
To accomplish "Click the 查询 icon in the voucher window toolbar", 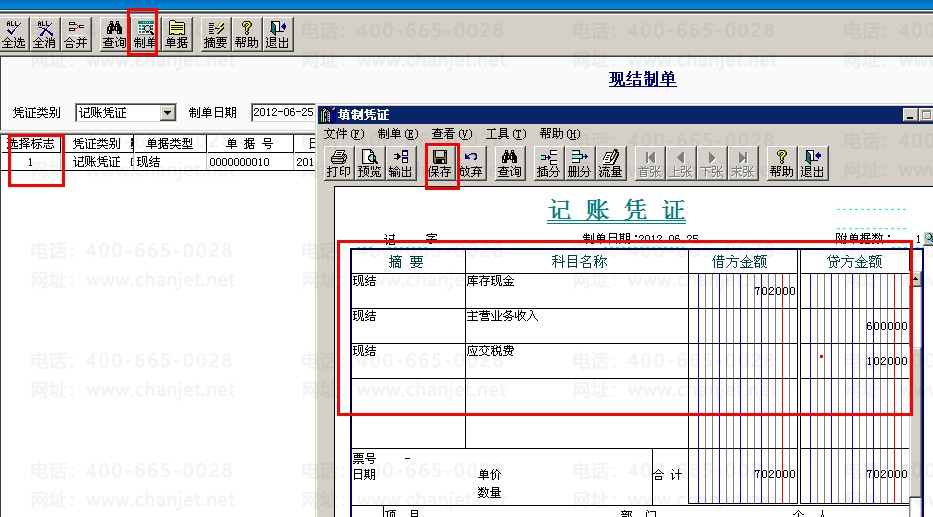I will click(x=509, y=164).
